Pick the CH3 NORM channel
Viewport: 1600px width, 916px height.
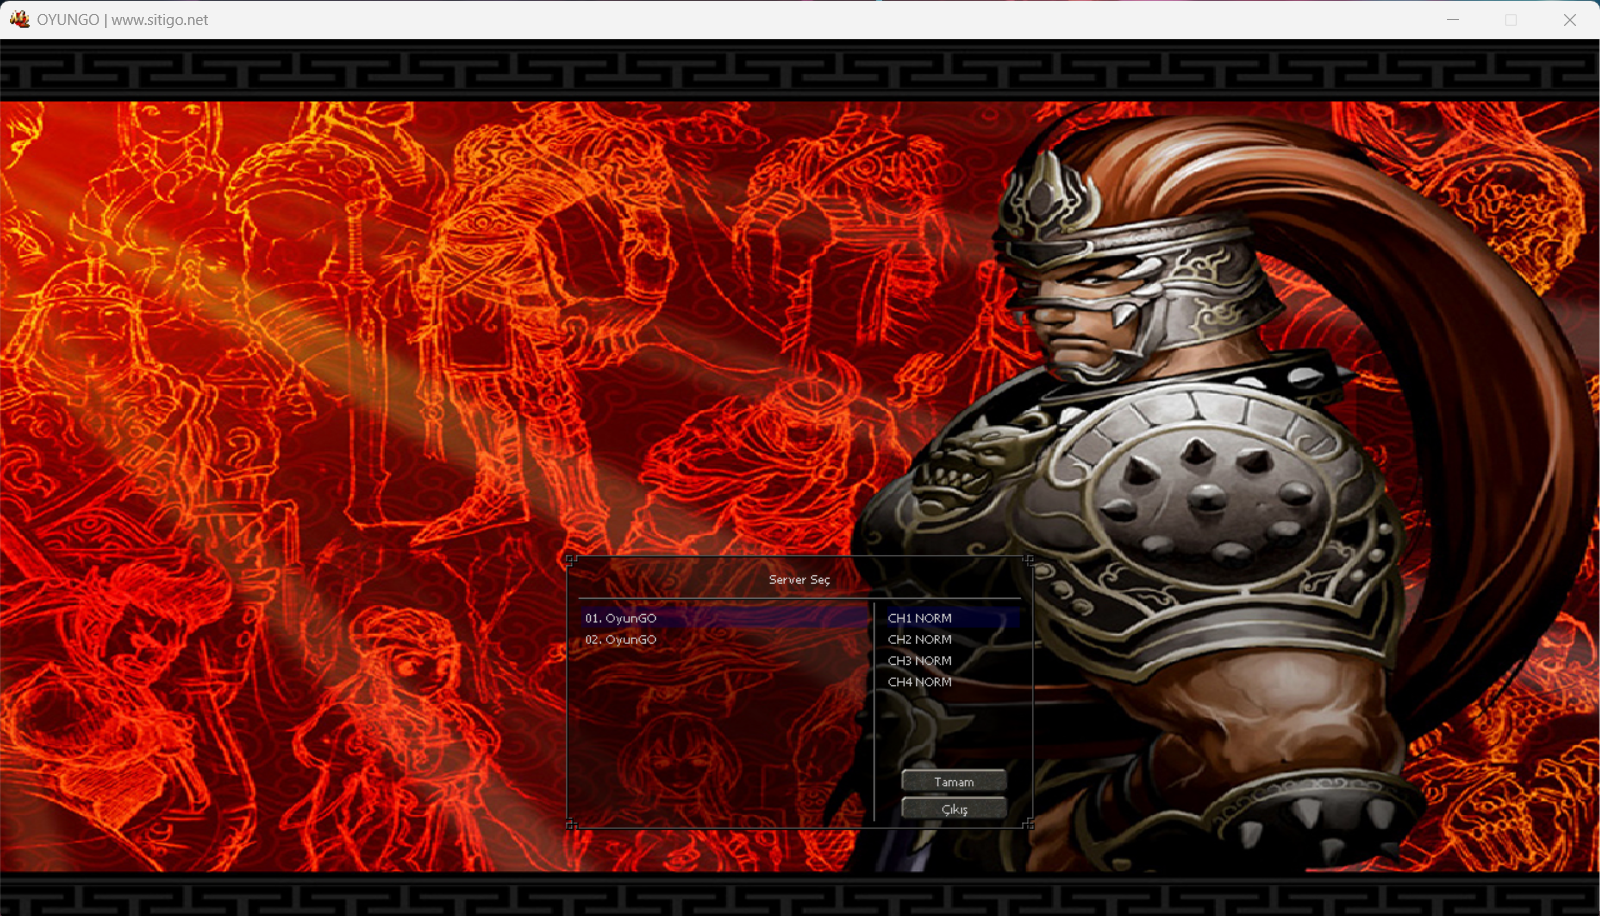952,661
